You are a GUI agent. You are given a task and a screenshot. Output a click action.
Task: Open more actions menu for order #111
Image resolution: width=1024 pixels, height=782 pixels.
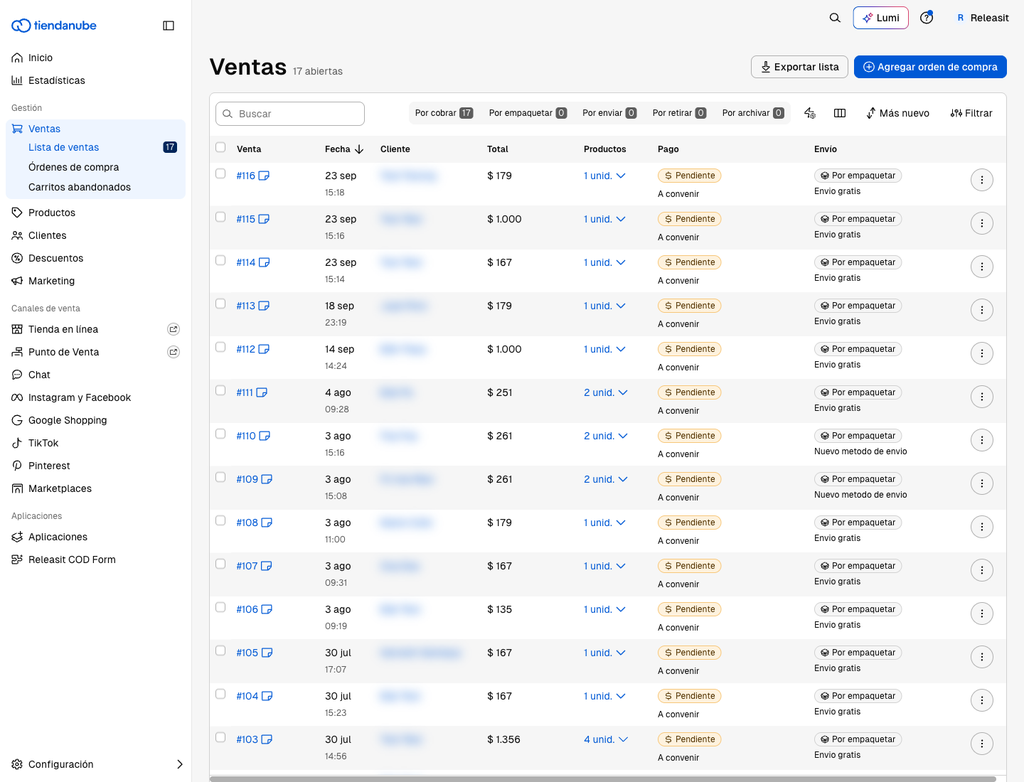(982, 397)
